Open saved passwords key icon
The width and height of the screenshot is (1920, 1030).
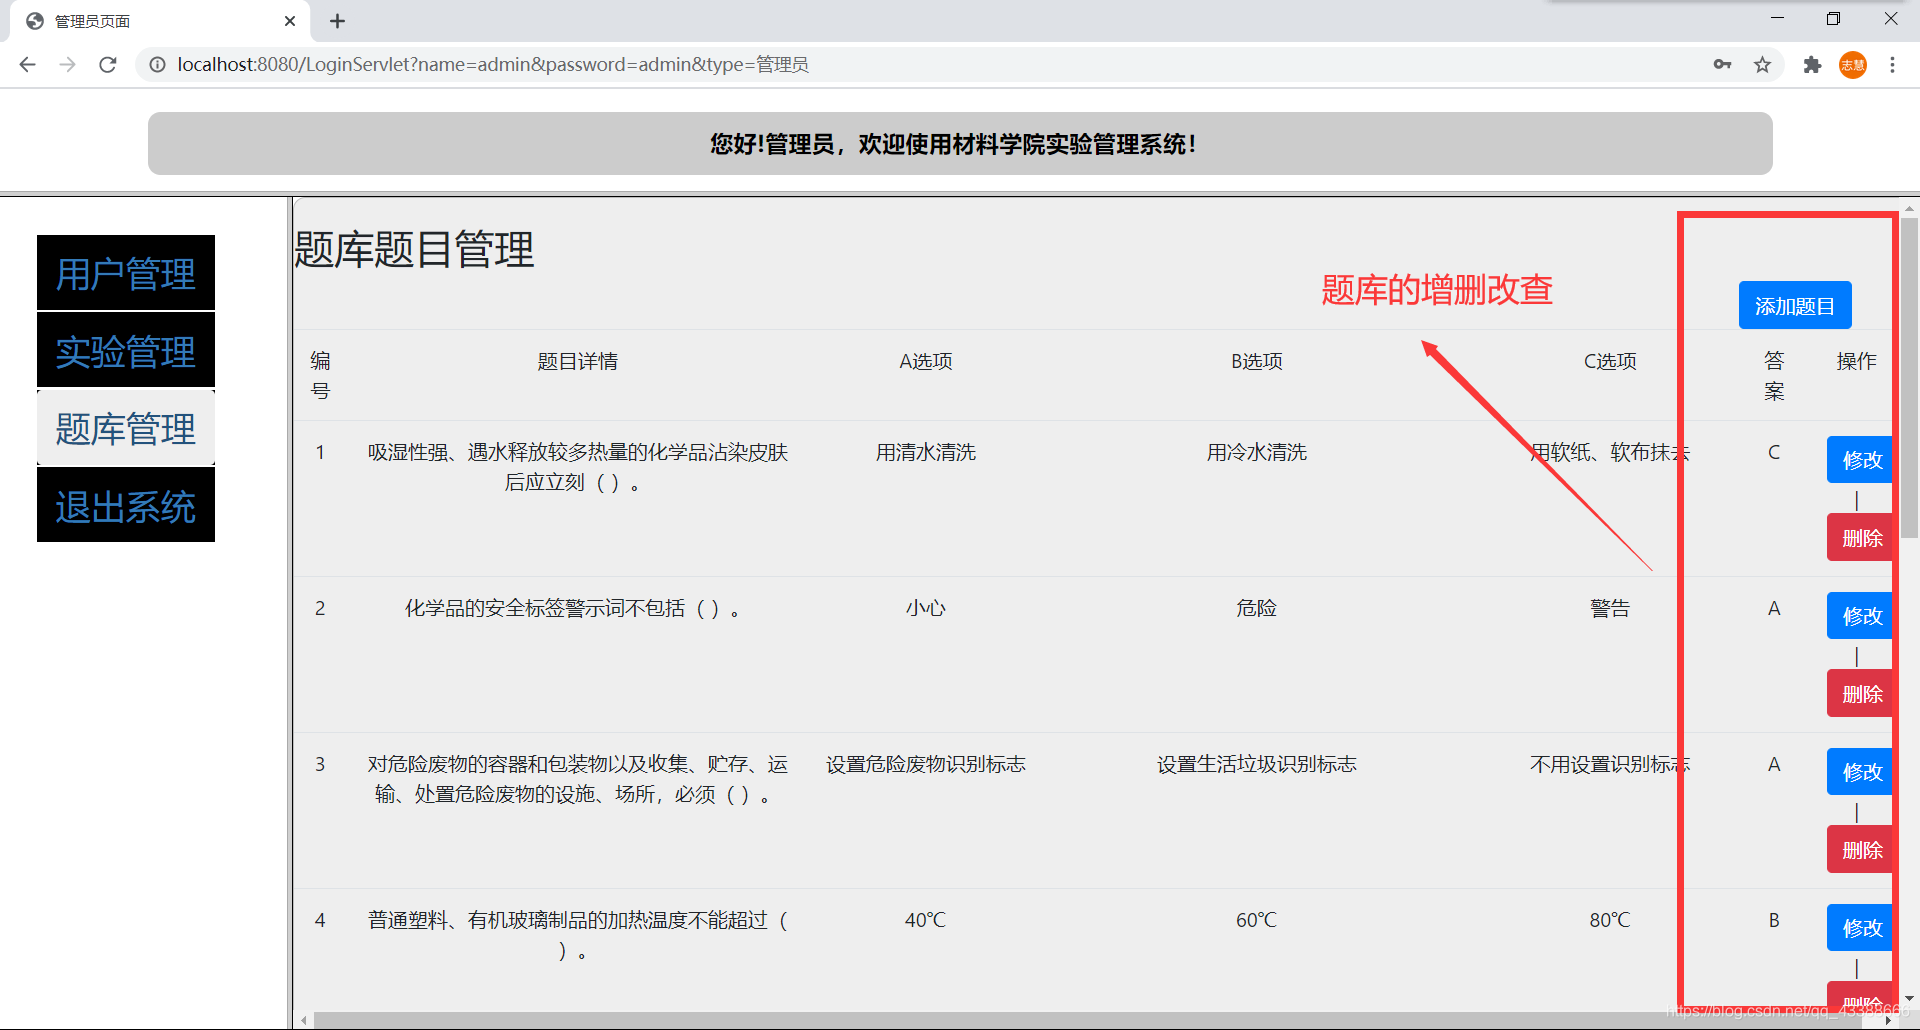(1722, 64)
